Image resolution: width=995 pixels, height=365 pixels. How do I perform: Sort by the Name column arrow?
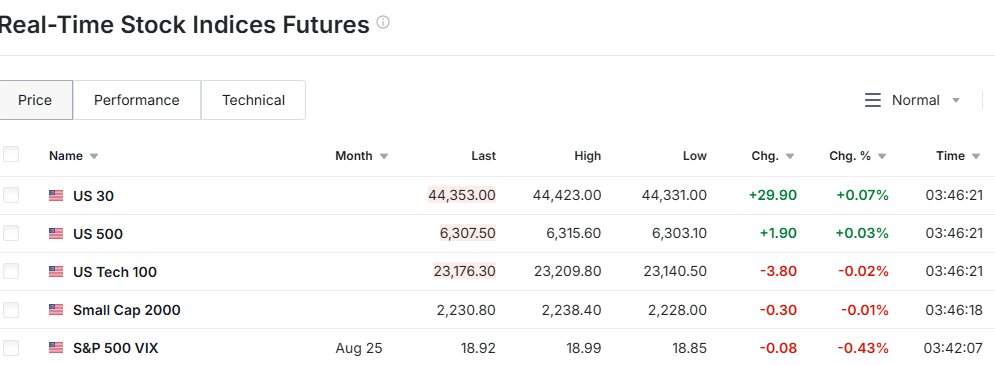[94, 156]
